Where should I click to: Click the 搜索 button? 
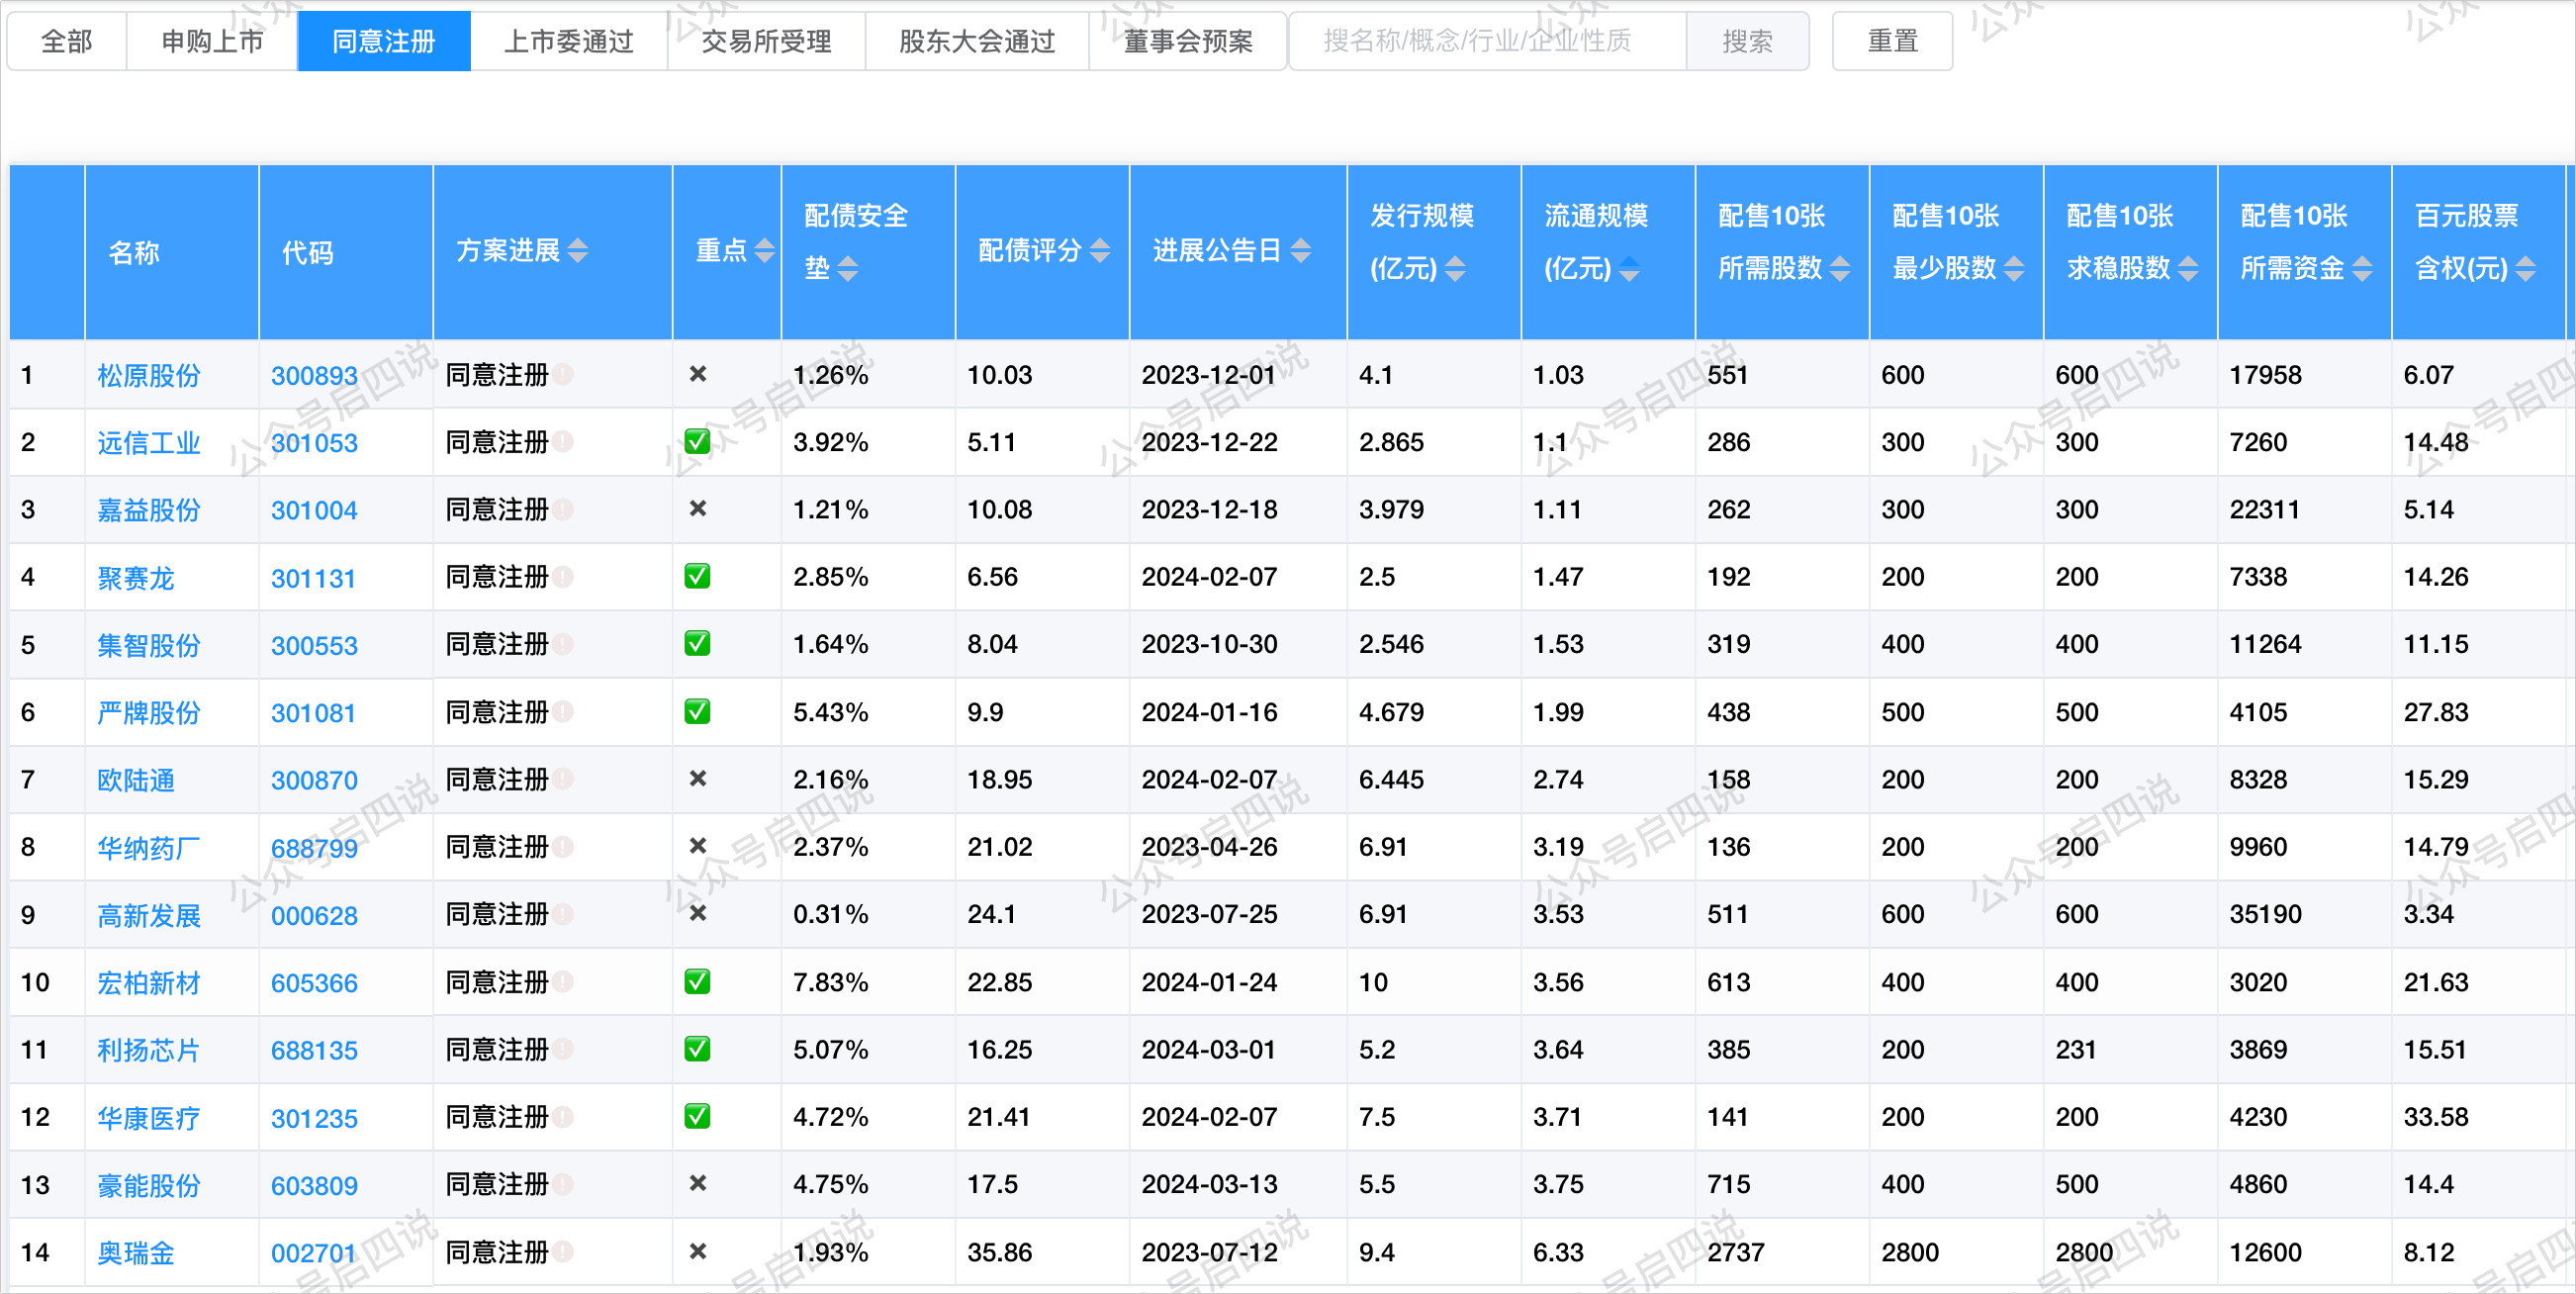(1746, 41)
